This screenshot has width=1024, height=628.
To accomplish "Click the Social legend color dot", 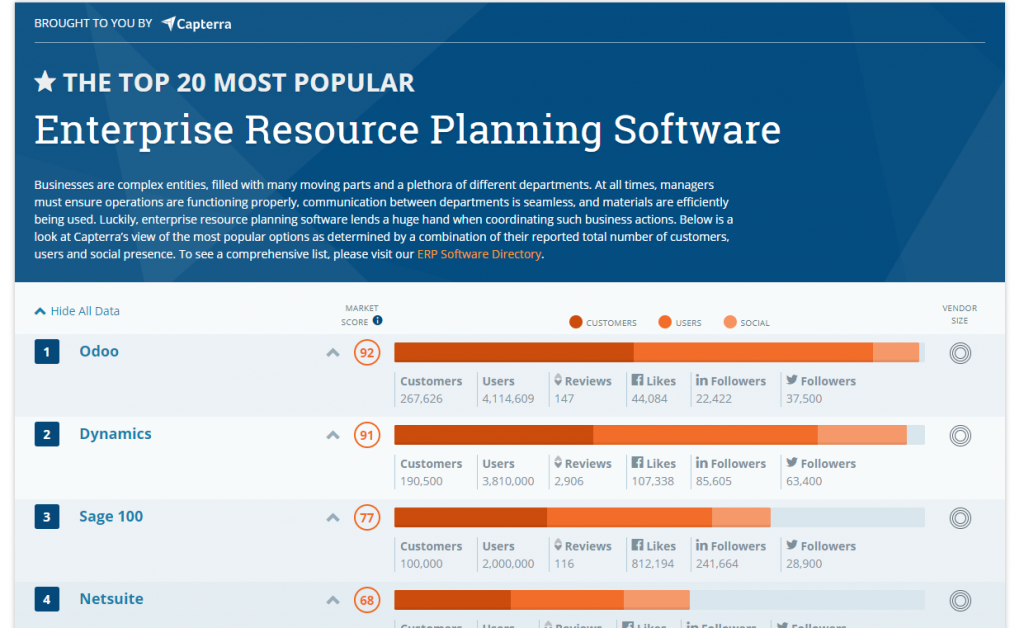I will (x=730, y=322).
